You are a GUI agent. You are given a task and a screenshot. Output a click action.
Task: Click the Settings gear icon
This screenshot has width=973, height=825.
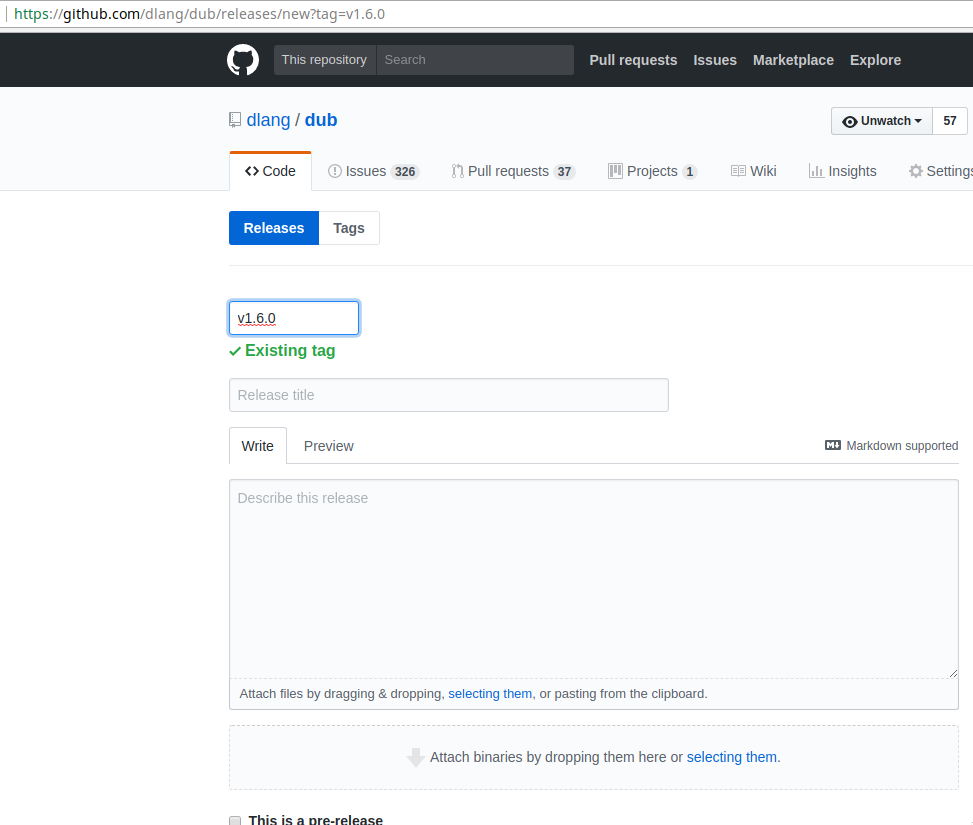tap(916, 171)
